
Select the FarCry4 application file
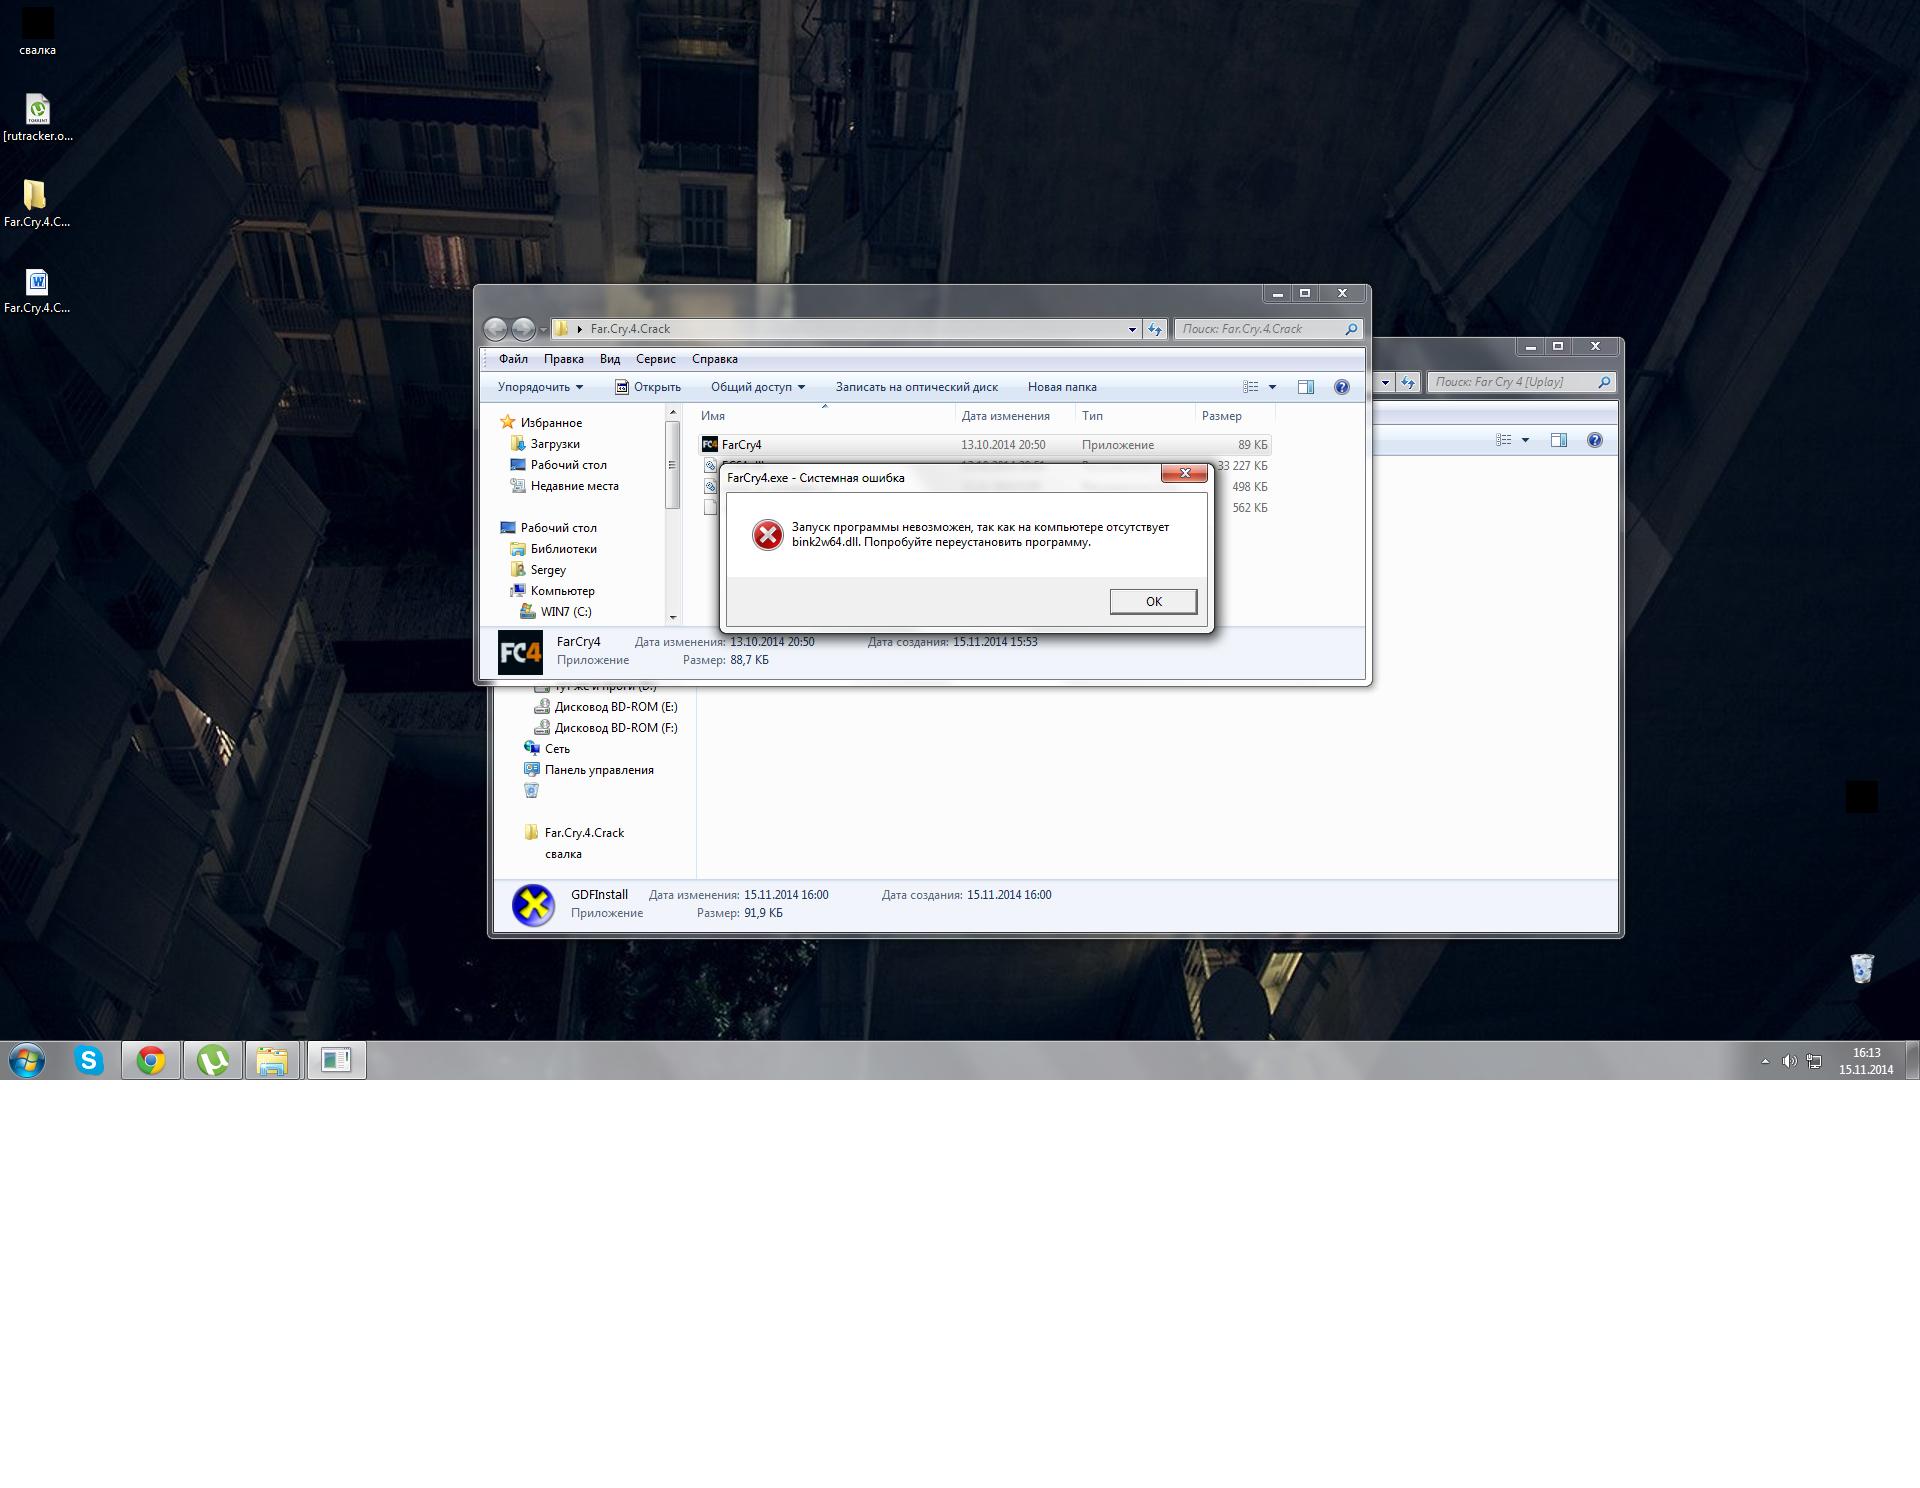point(985,445)
